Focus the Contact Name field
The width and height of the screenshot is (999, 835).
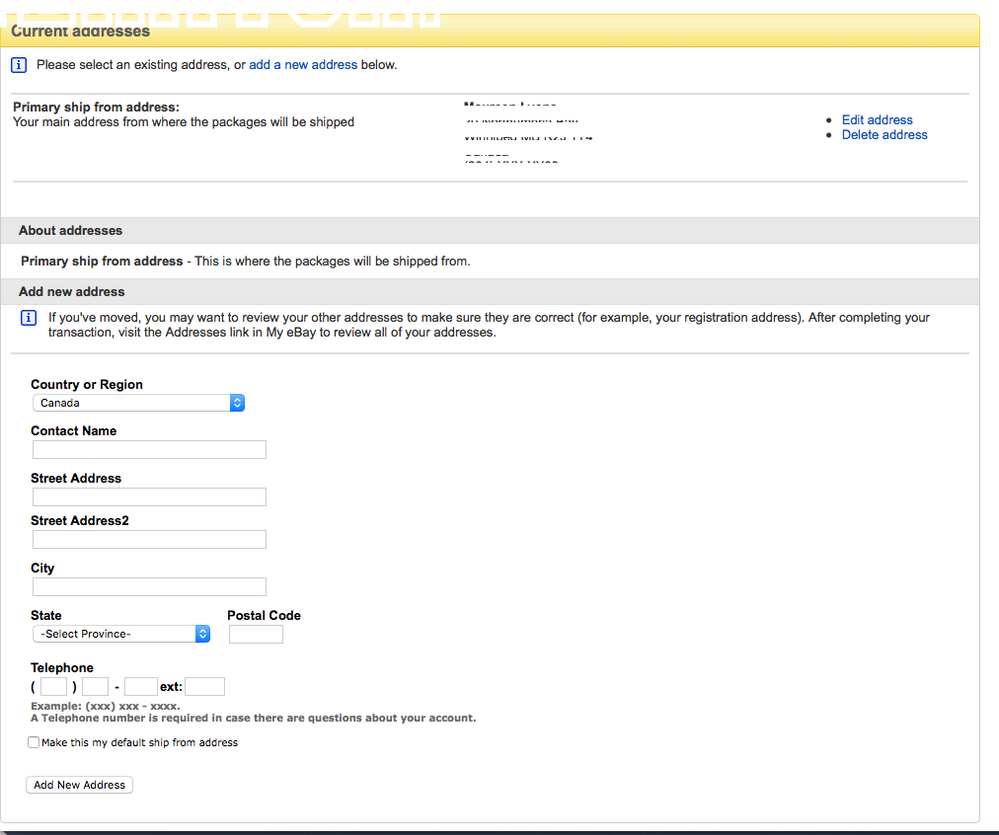[150, 450]
